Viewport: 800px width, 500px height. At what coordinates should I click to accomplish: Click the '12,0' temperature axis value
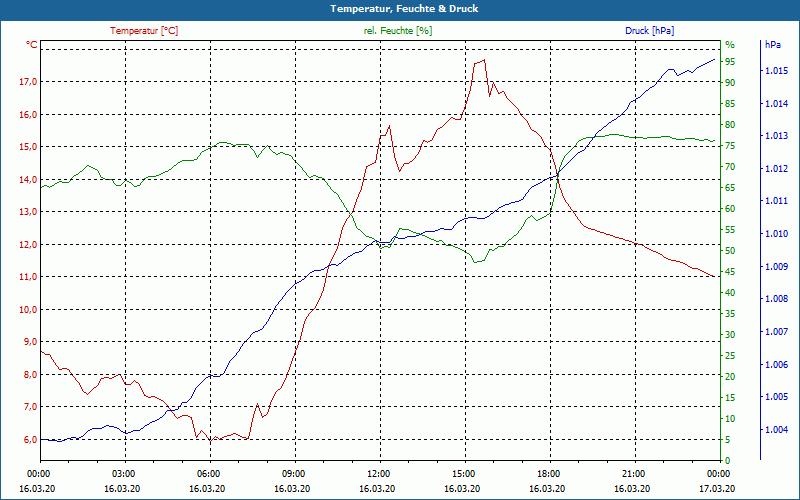(x=29, y=244)
